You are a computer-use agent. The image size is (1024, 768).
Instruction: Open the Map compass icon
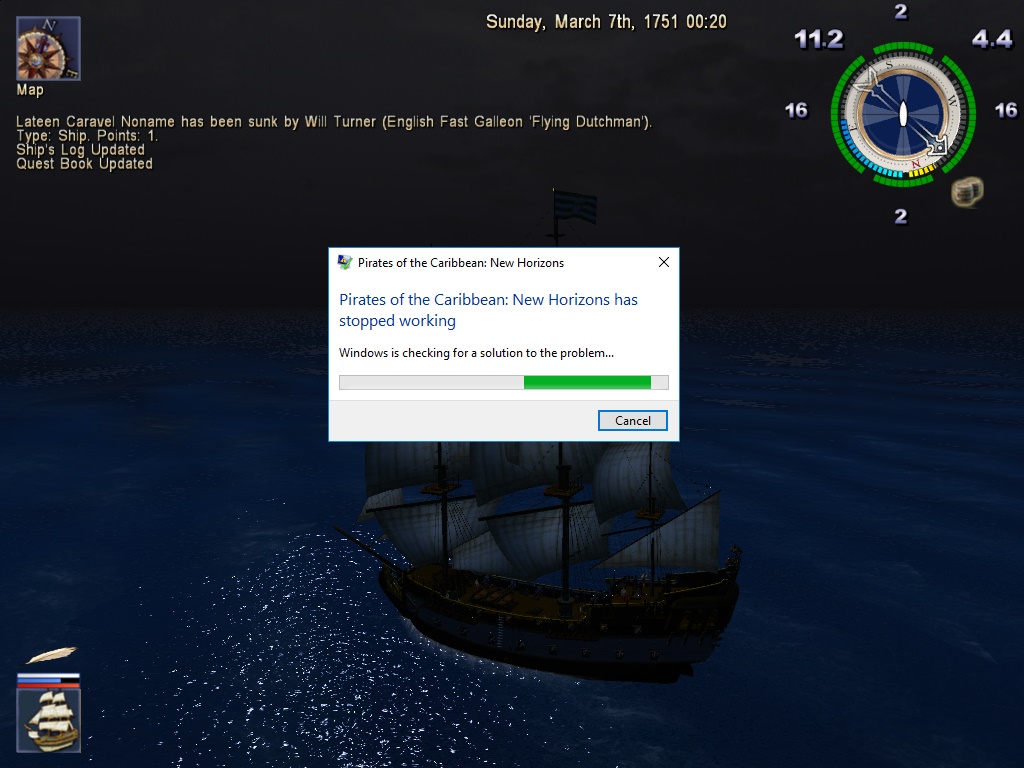[48, 49]
